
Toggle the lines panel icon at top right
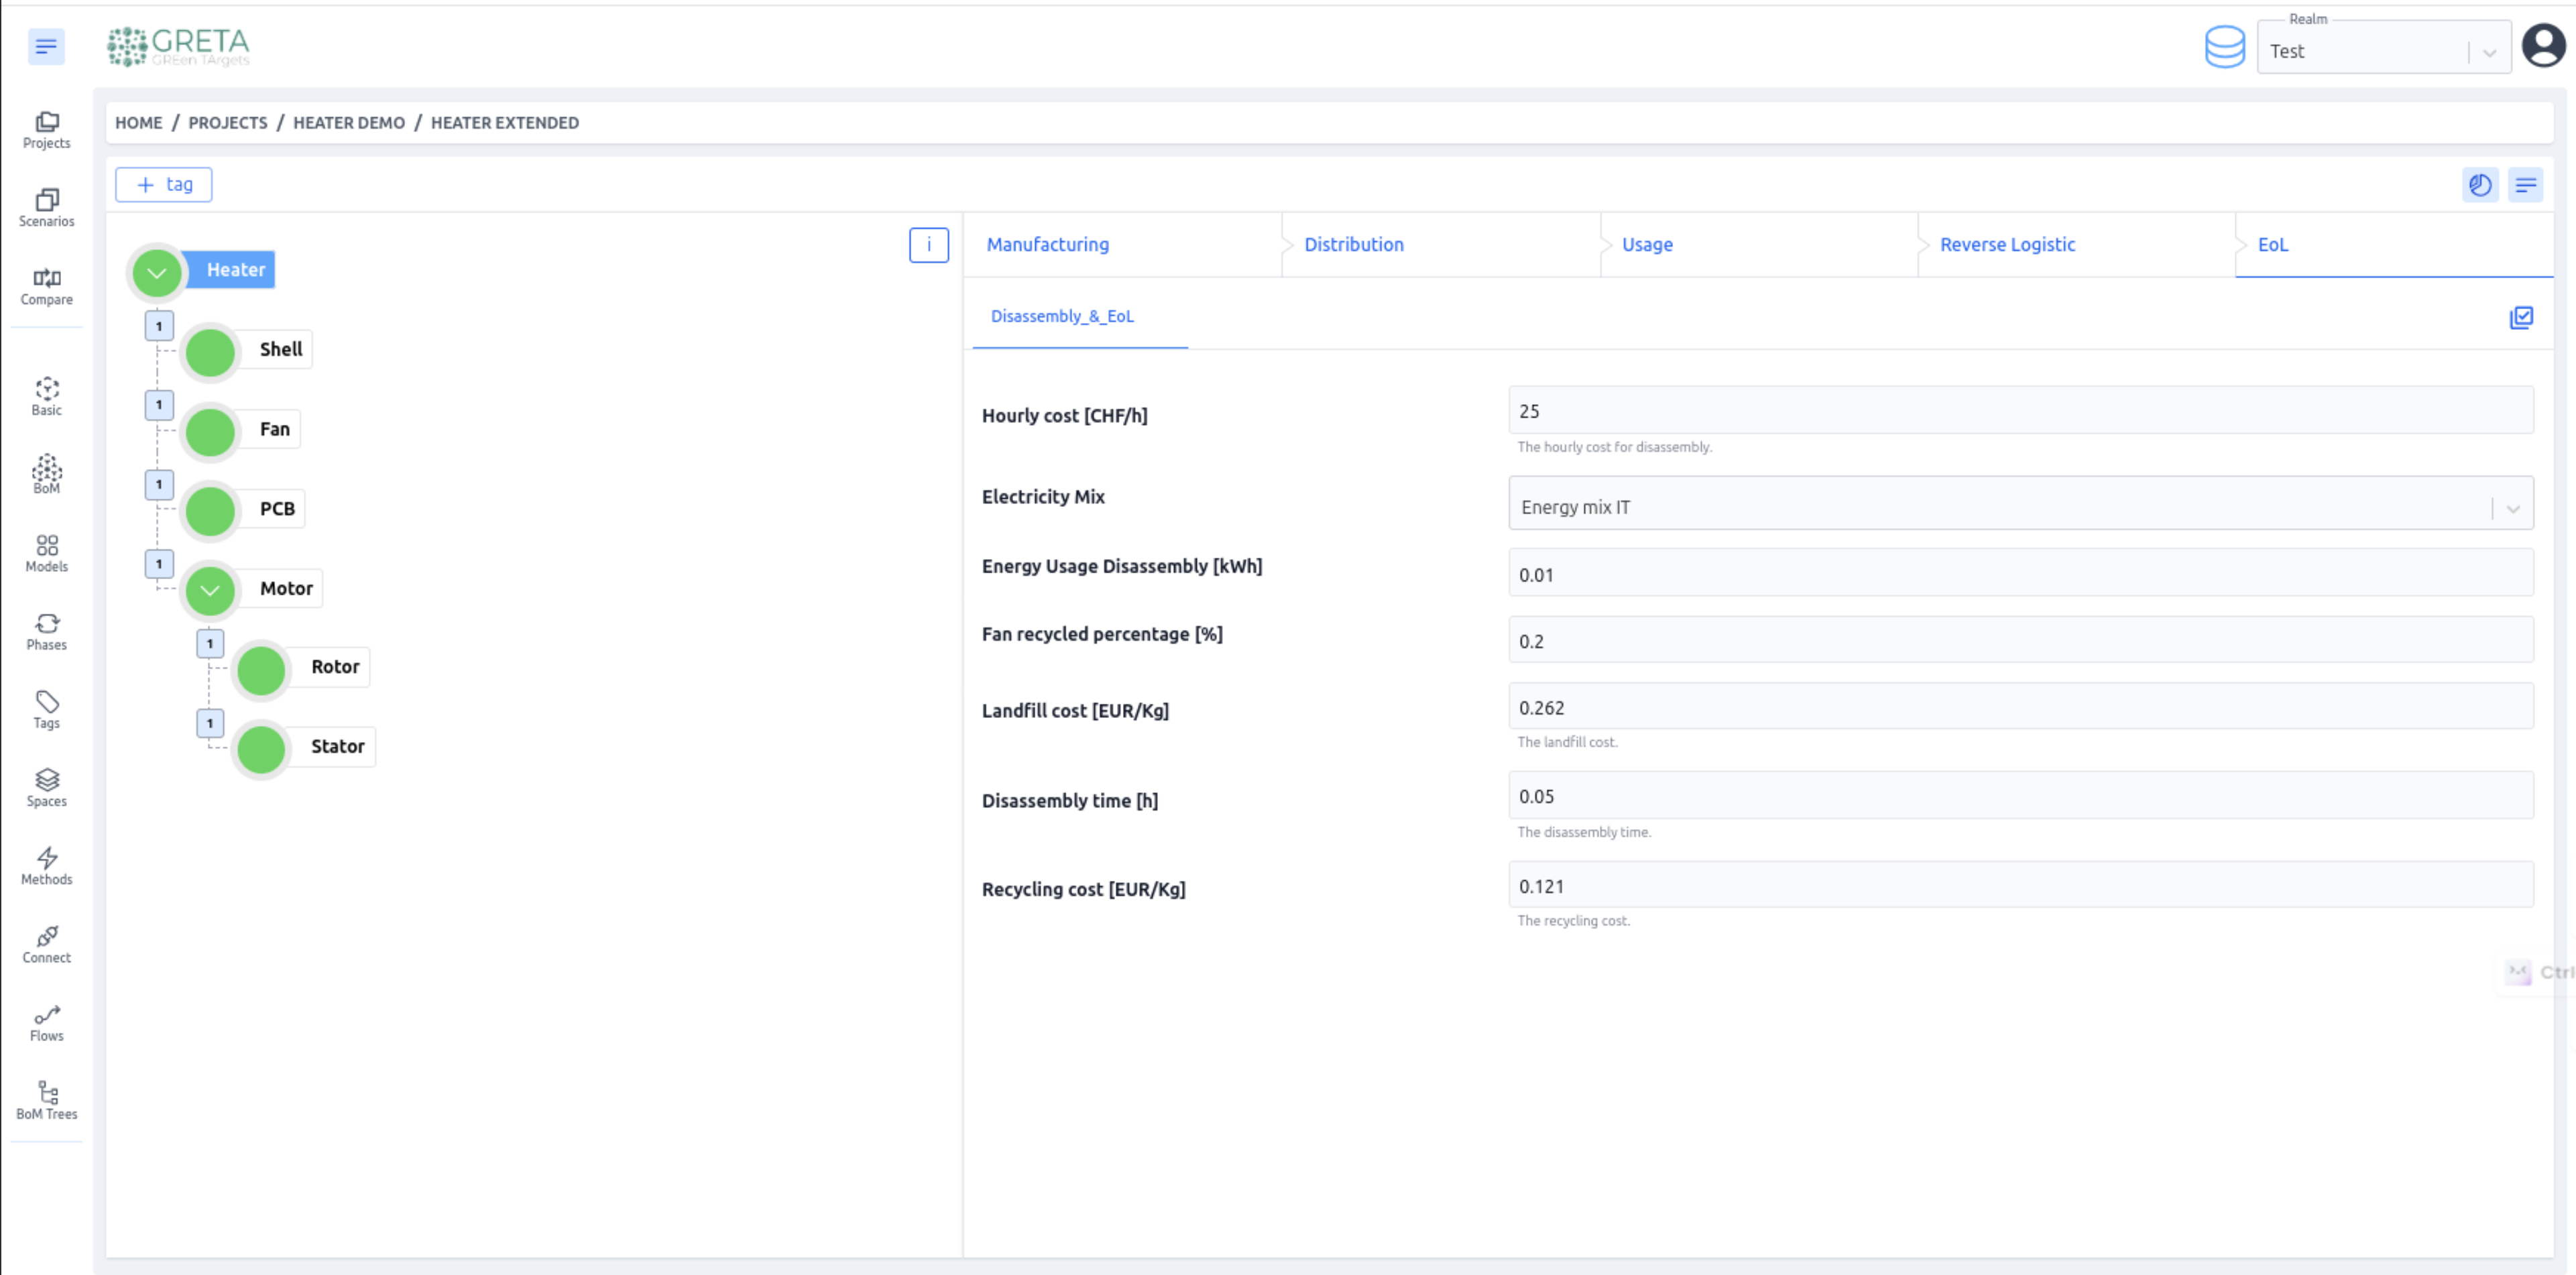pos(2525,185)
